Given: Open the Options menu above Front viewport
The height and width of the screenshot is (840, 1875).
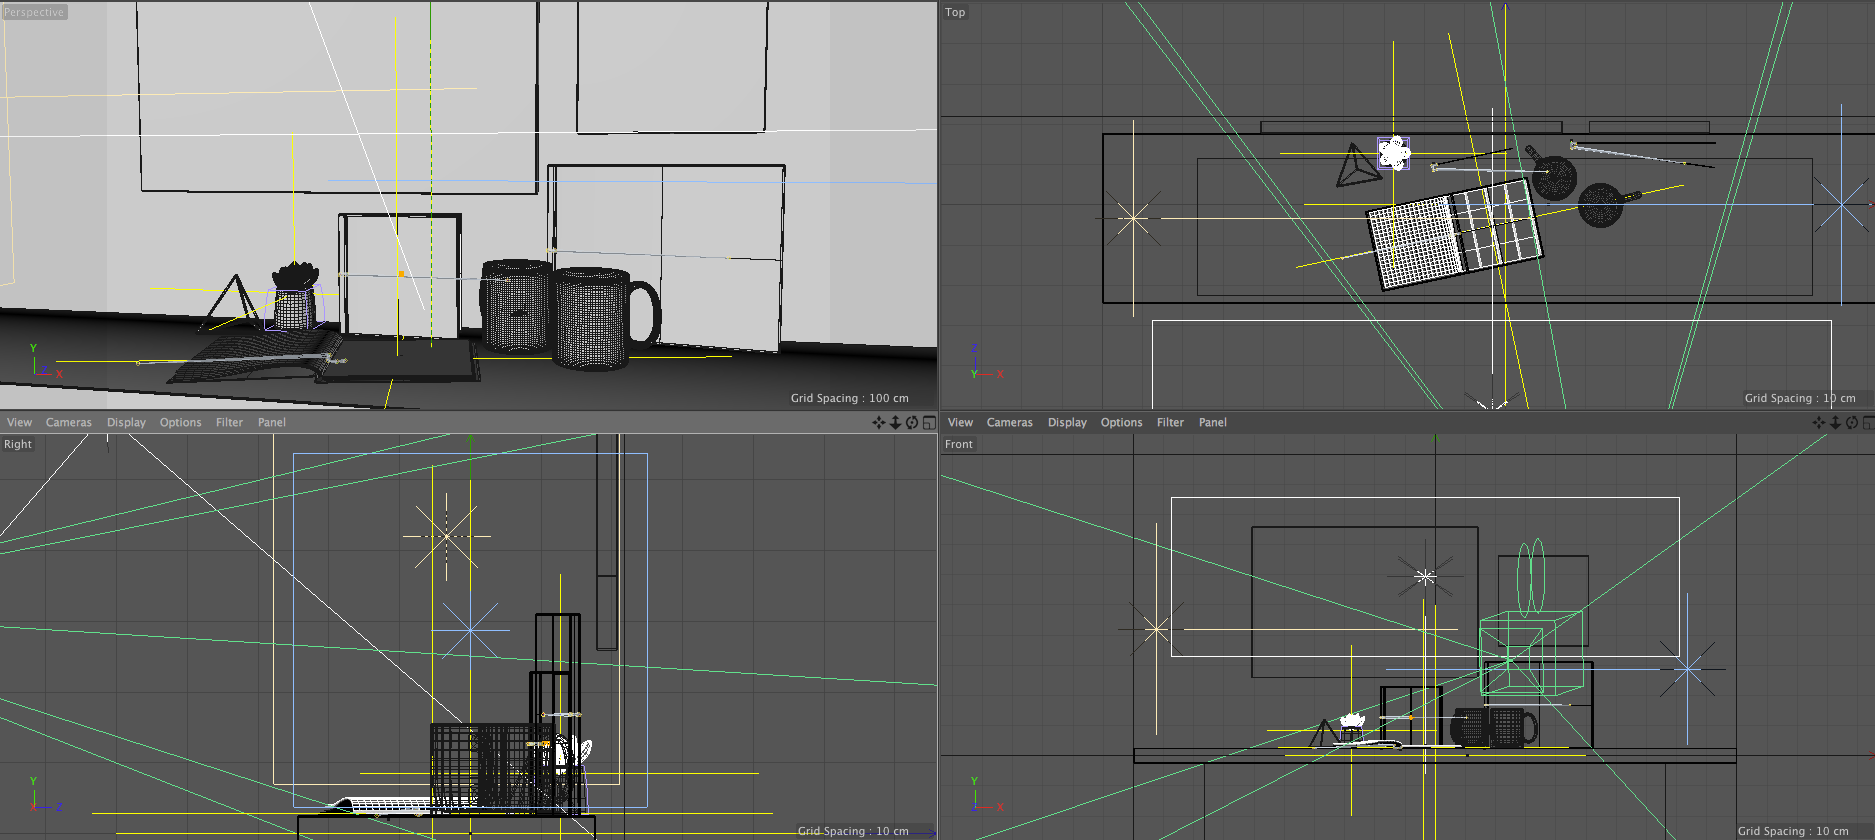Looking at the screenshot, I should pyautogui.click(x=1121, y=423).
